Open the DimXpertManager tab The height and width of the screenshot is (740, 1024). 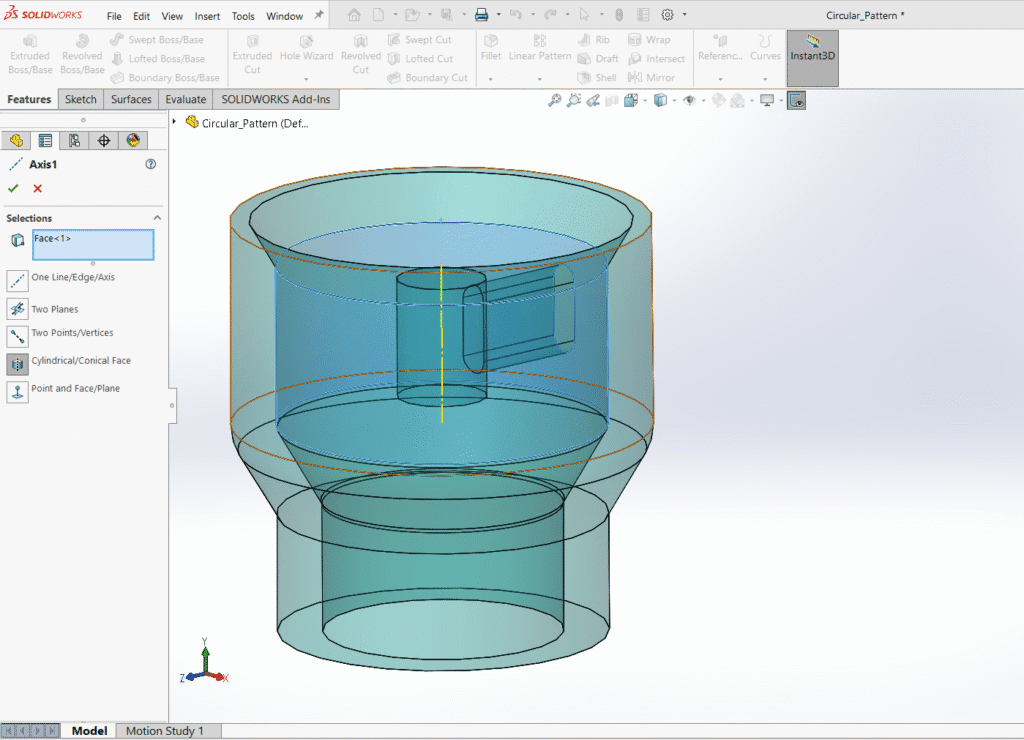pyautogui.click(x=104, y=140)
